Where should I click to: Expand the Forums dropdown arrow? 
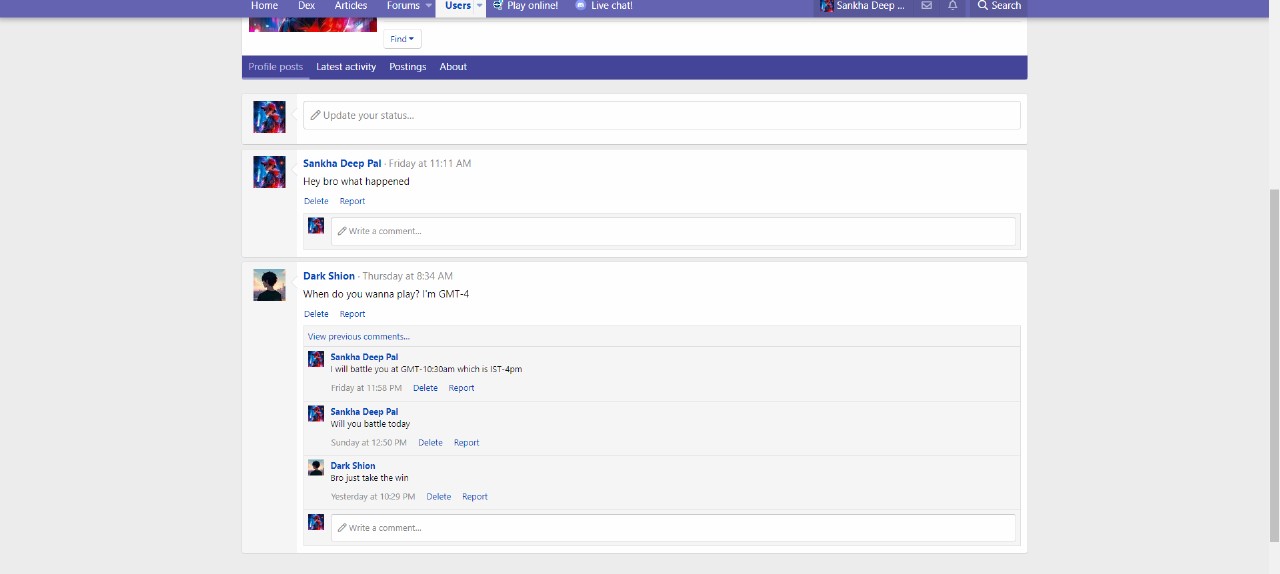(429, 6)
